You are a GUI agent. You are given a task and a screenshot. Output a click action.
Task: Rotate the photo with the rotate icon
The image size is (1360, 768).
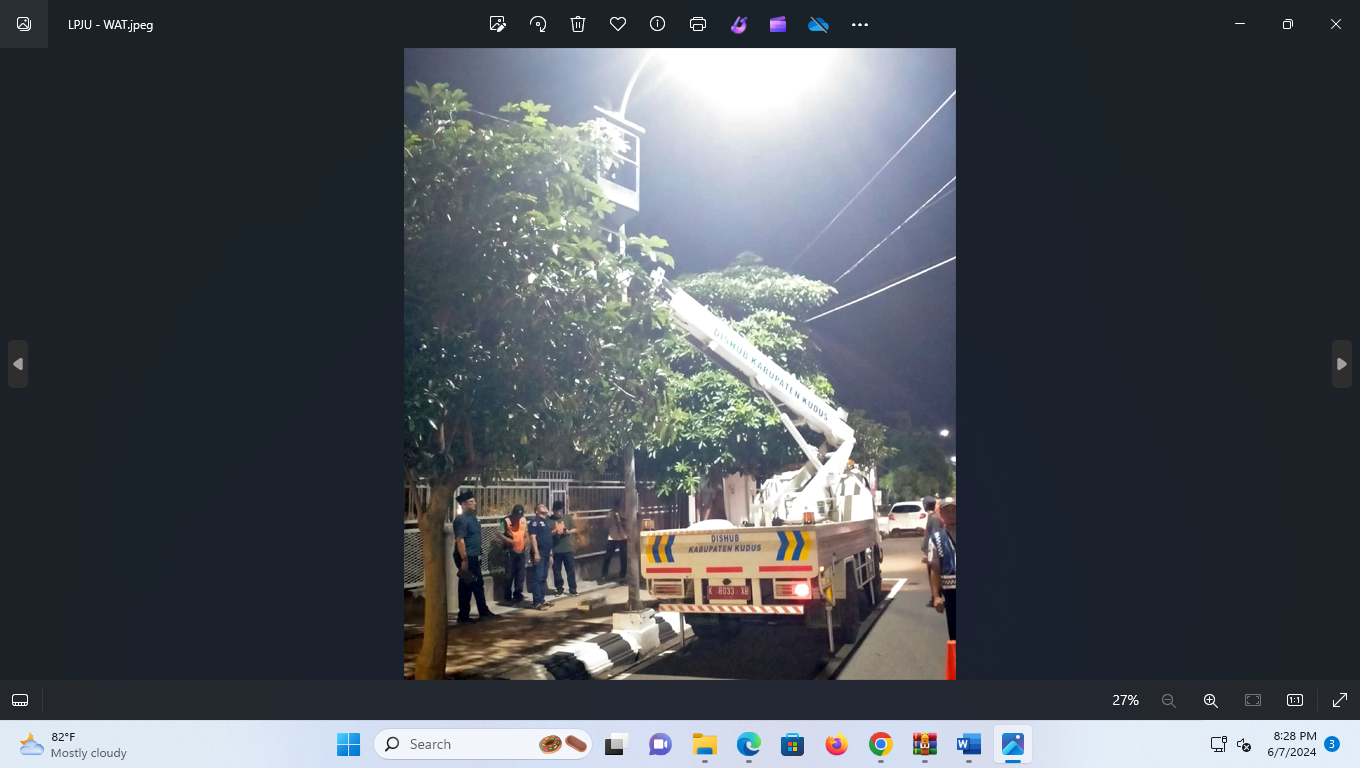(x=538, y=24)
